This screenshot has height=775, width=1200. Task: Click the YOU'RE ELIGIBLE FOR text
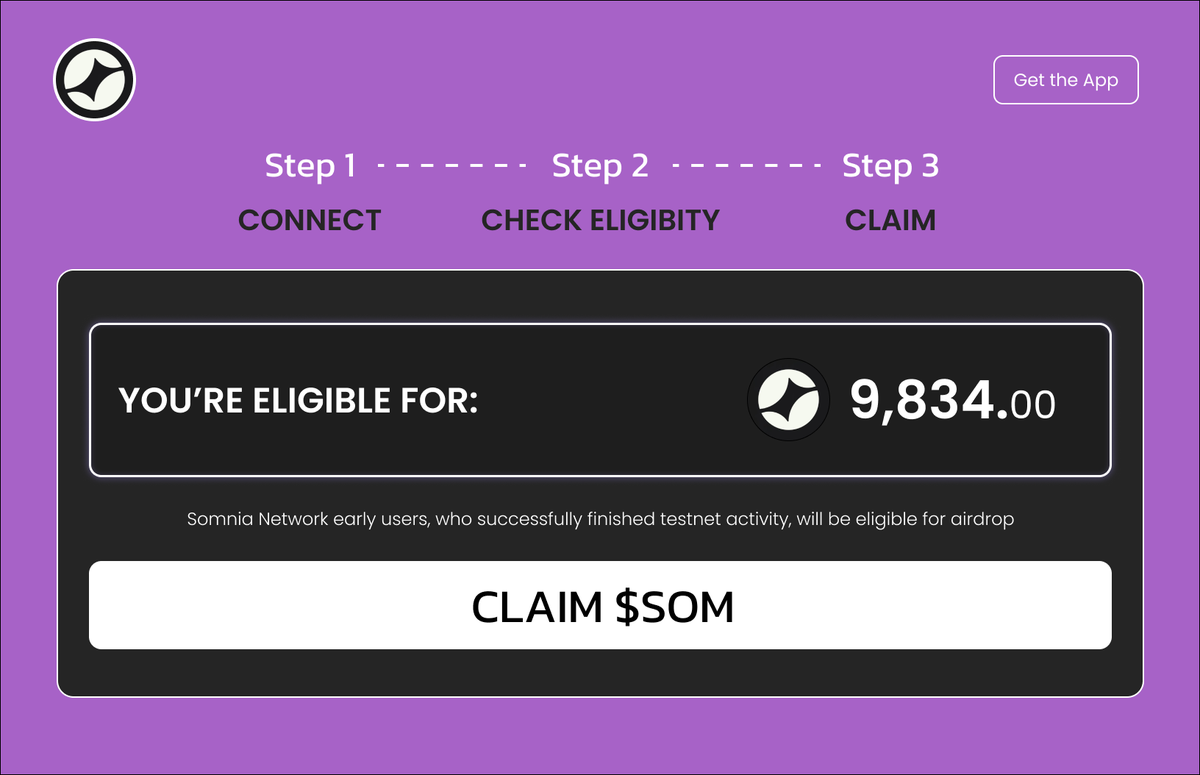(x=299, y=401)
